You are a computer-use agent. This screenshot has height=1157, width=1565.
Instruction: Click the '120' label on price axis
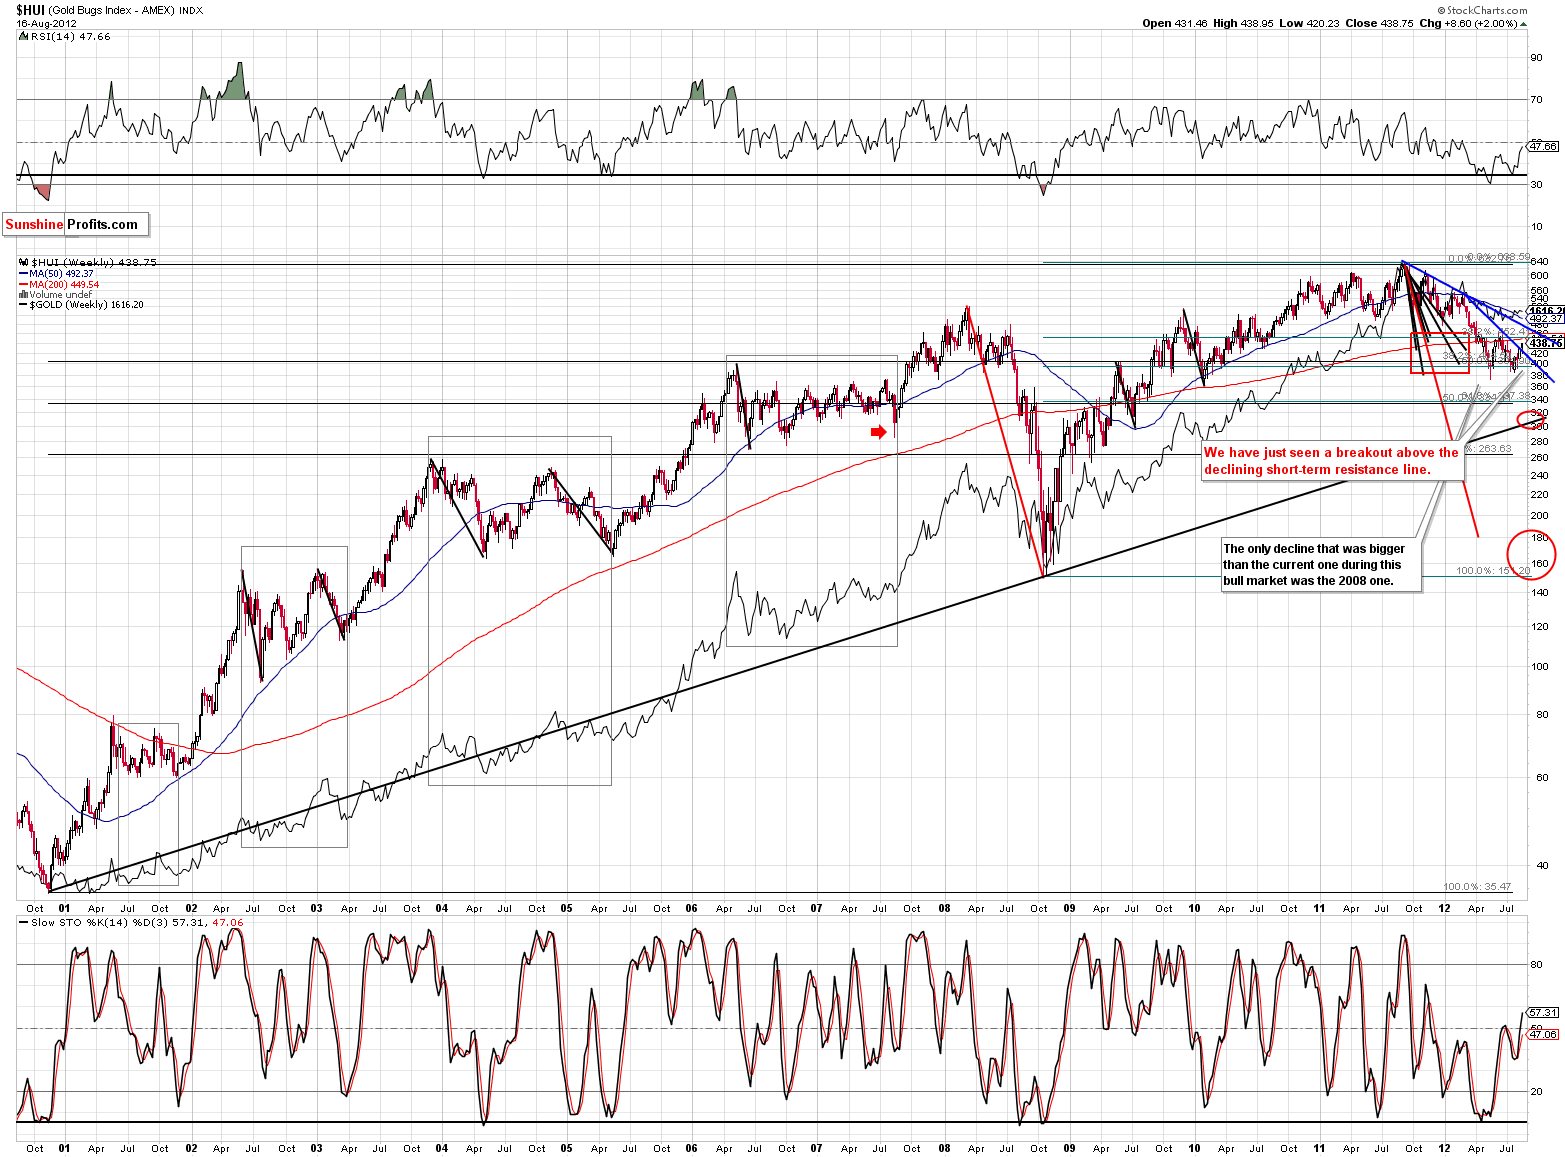click(1540, 626)
